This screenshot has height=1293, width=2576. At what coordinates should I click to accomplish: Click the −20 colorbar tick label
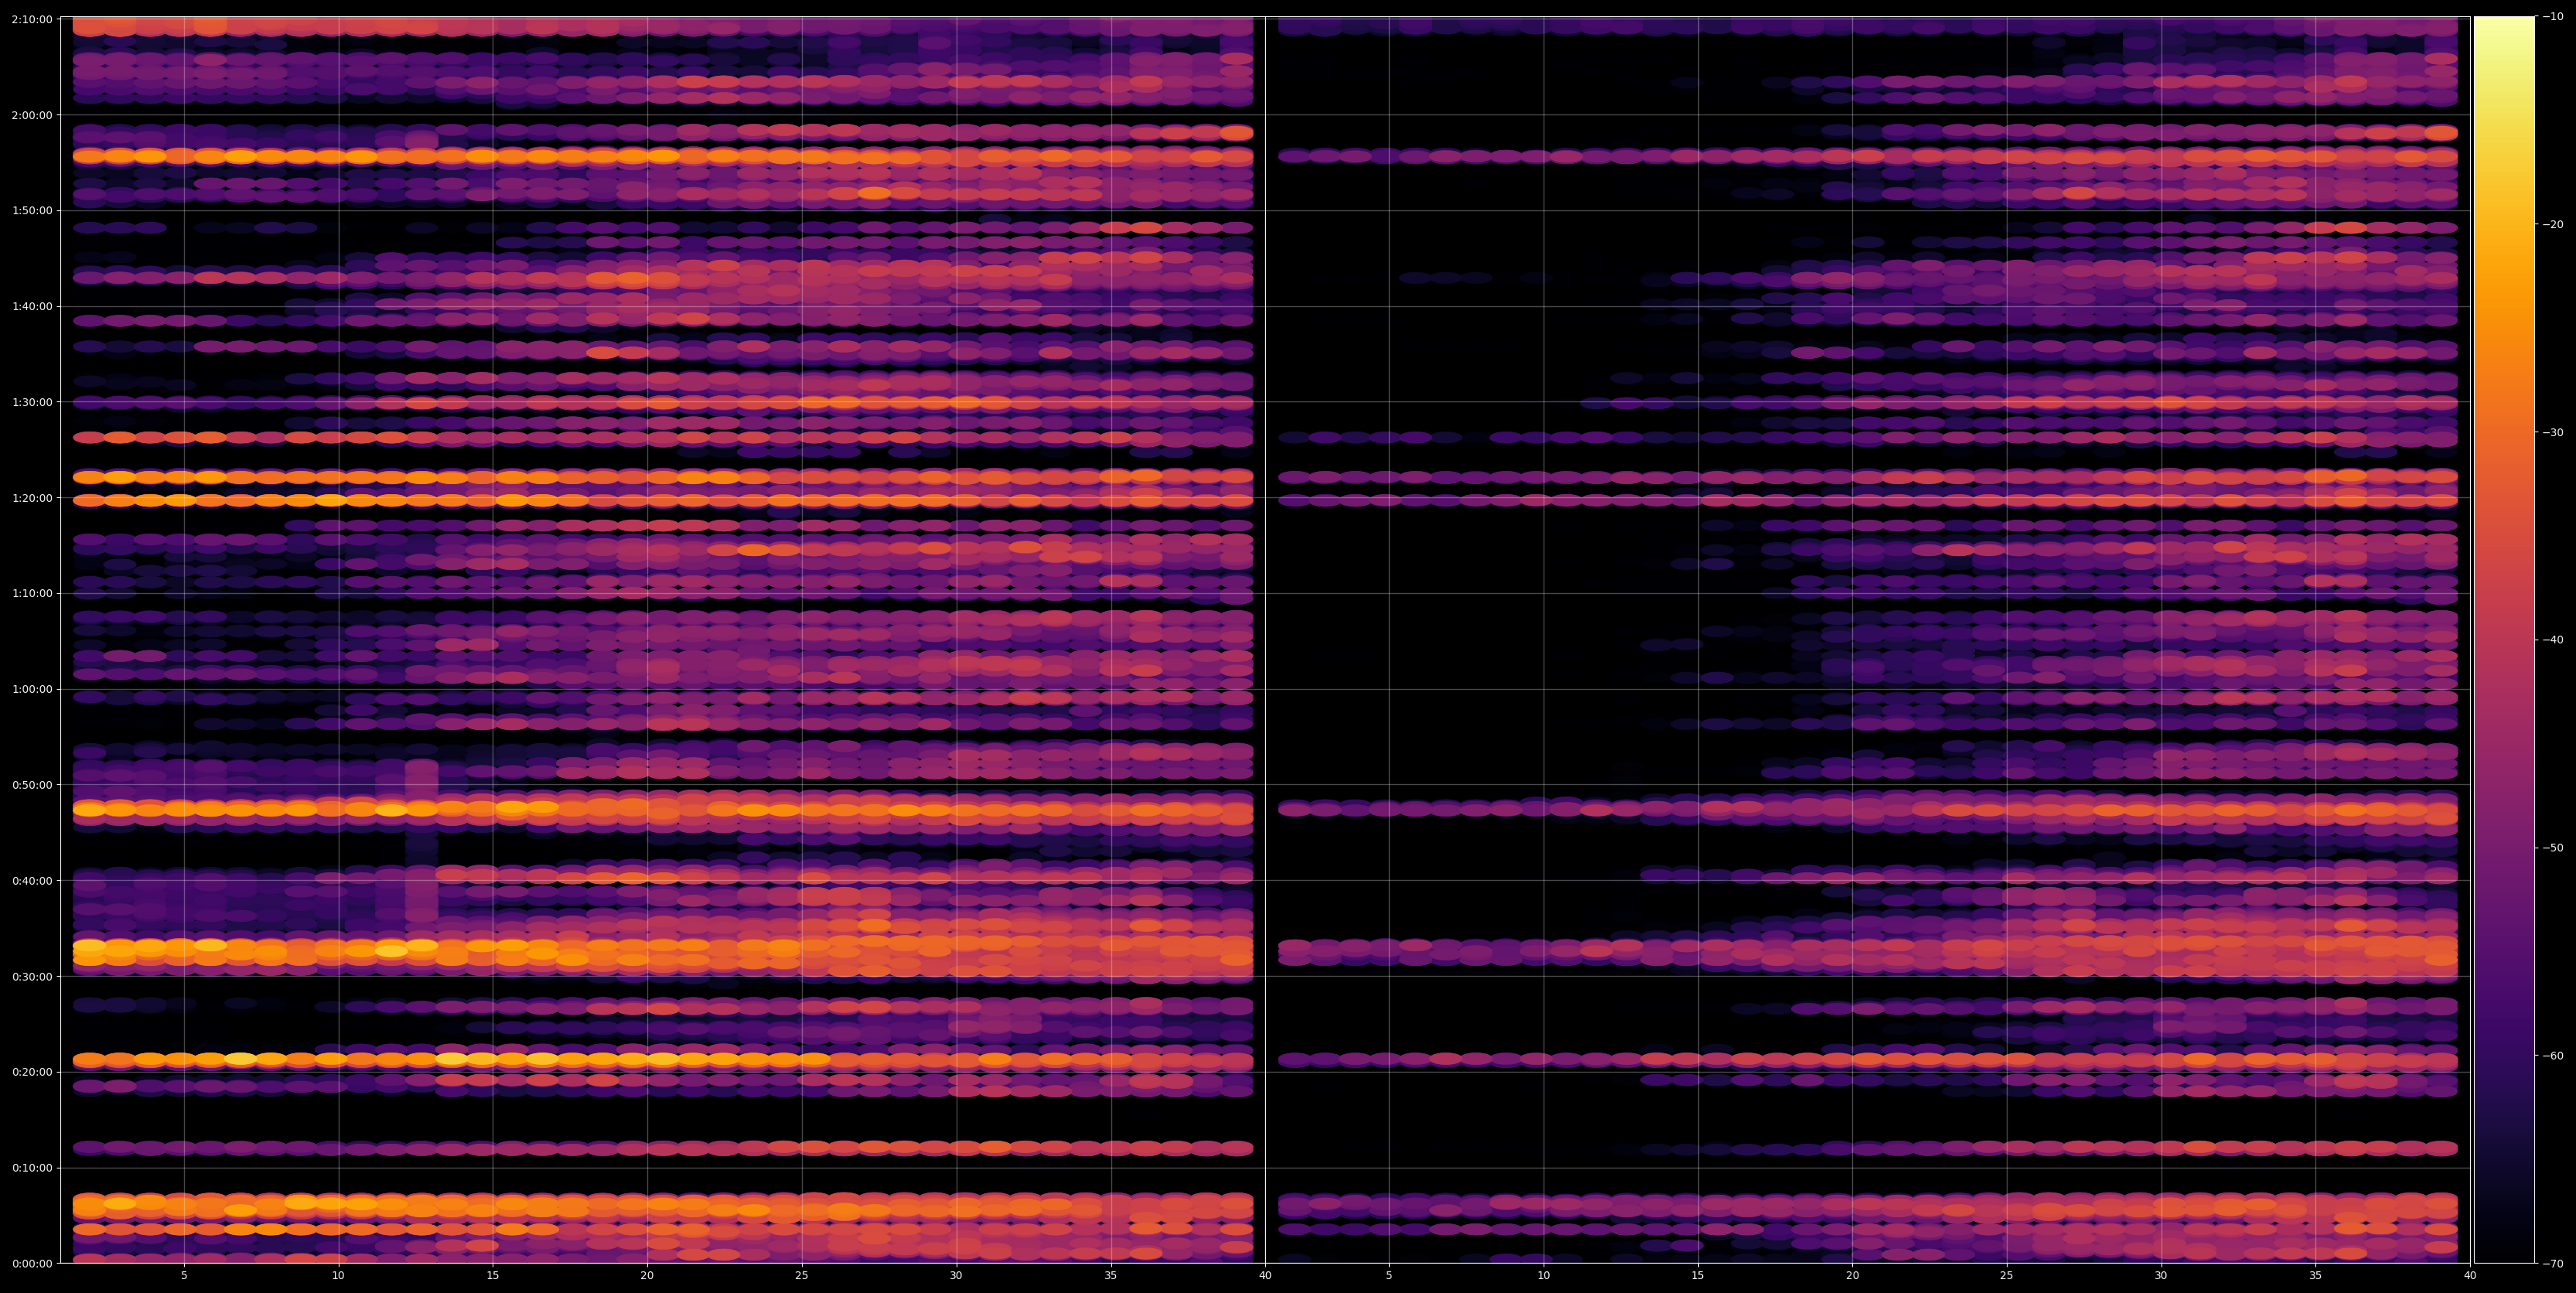[x=2553, y=225]
